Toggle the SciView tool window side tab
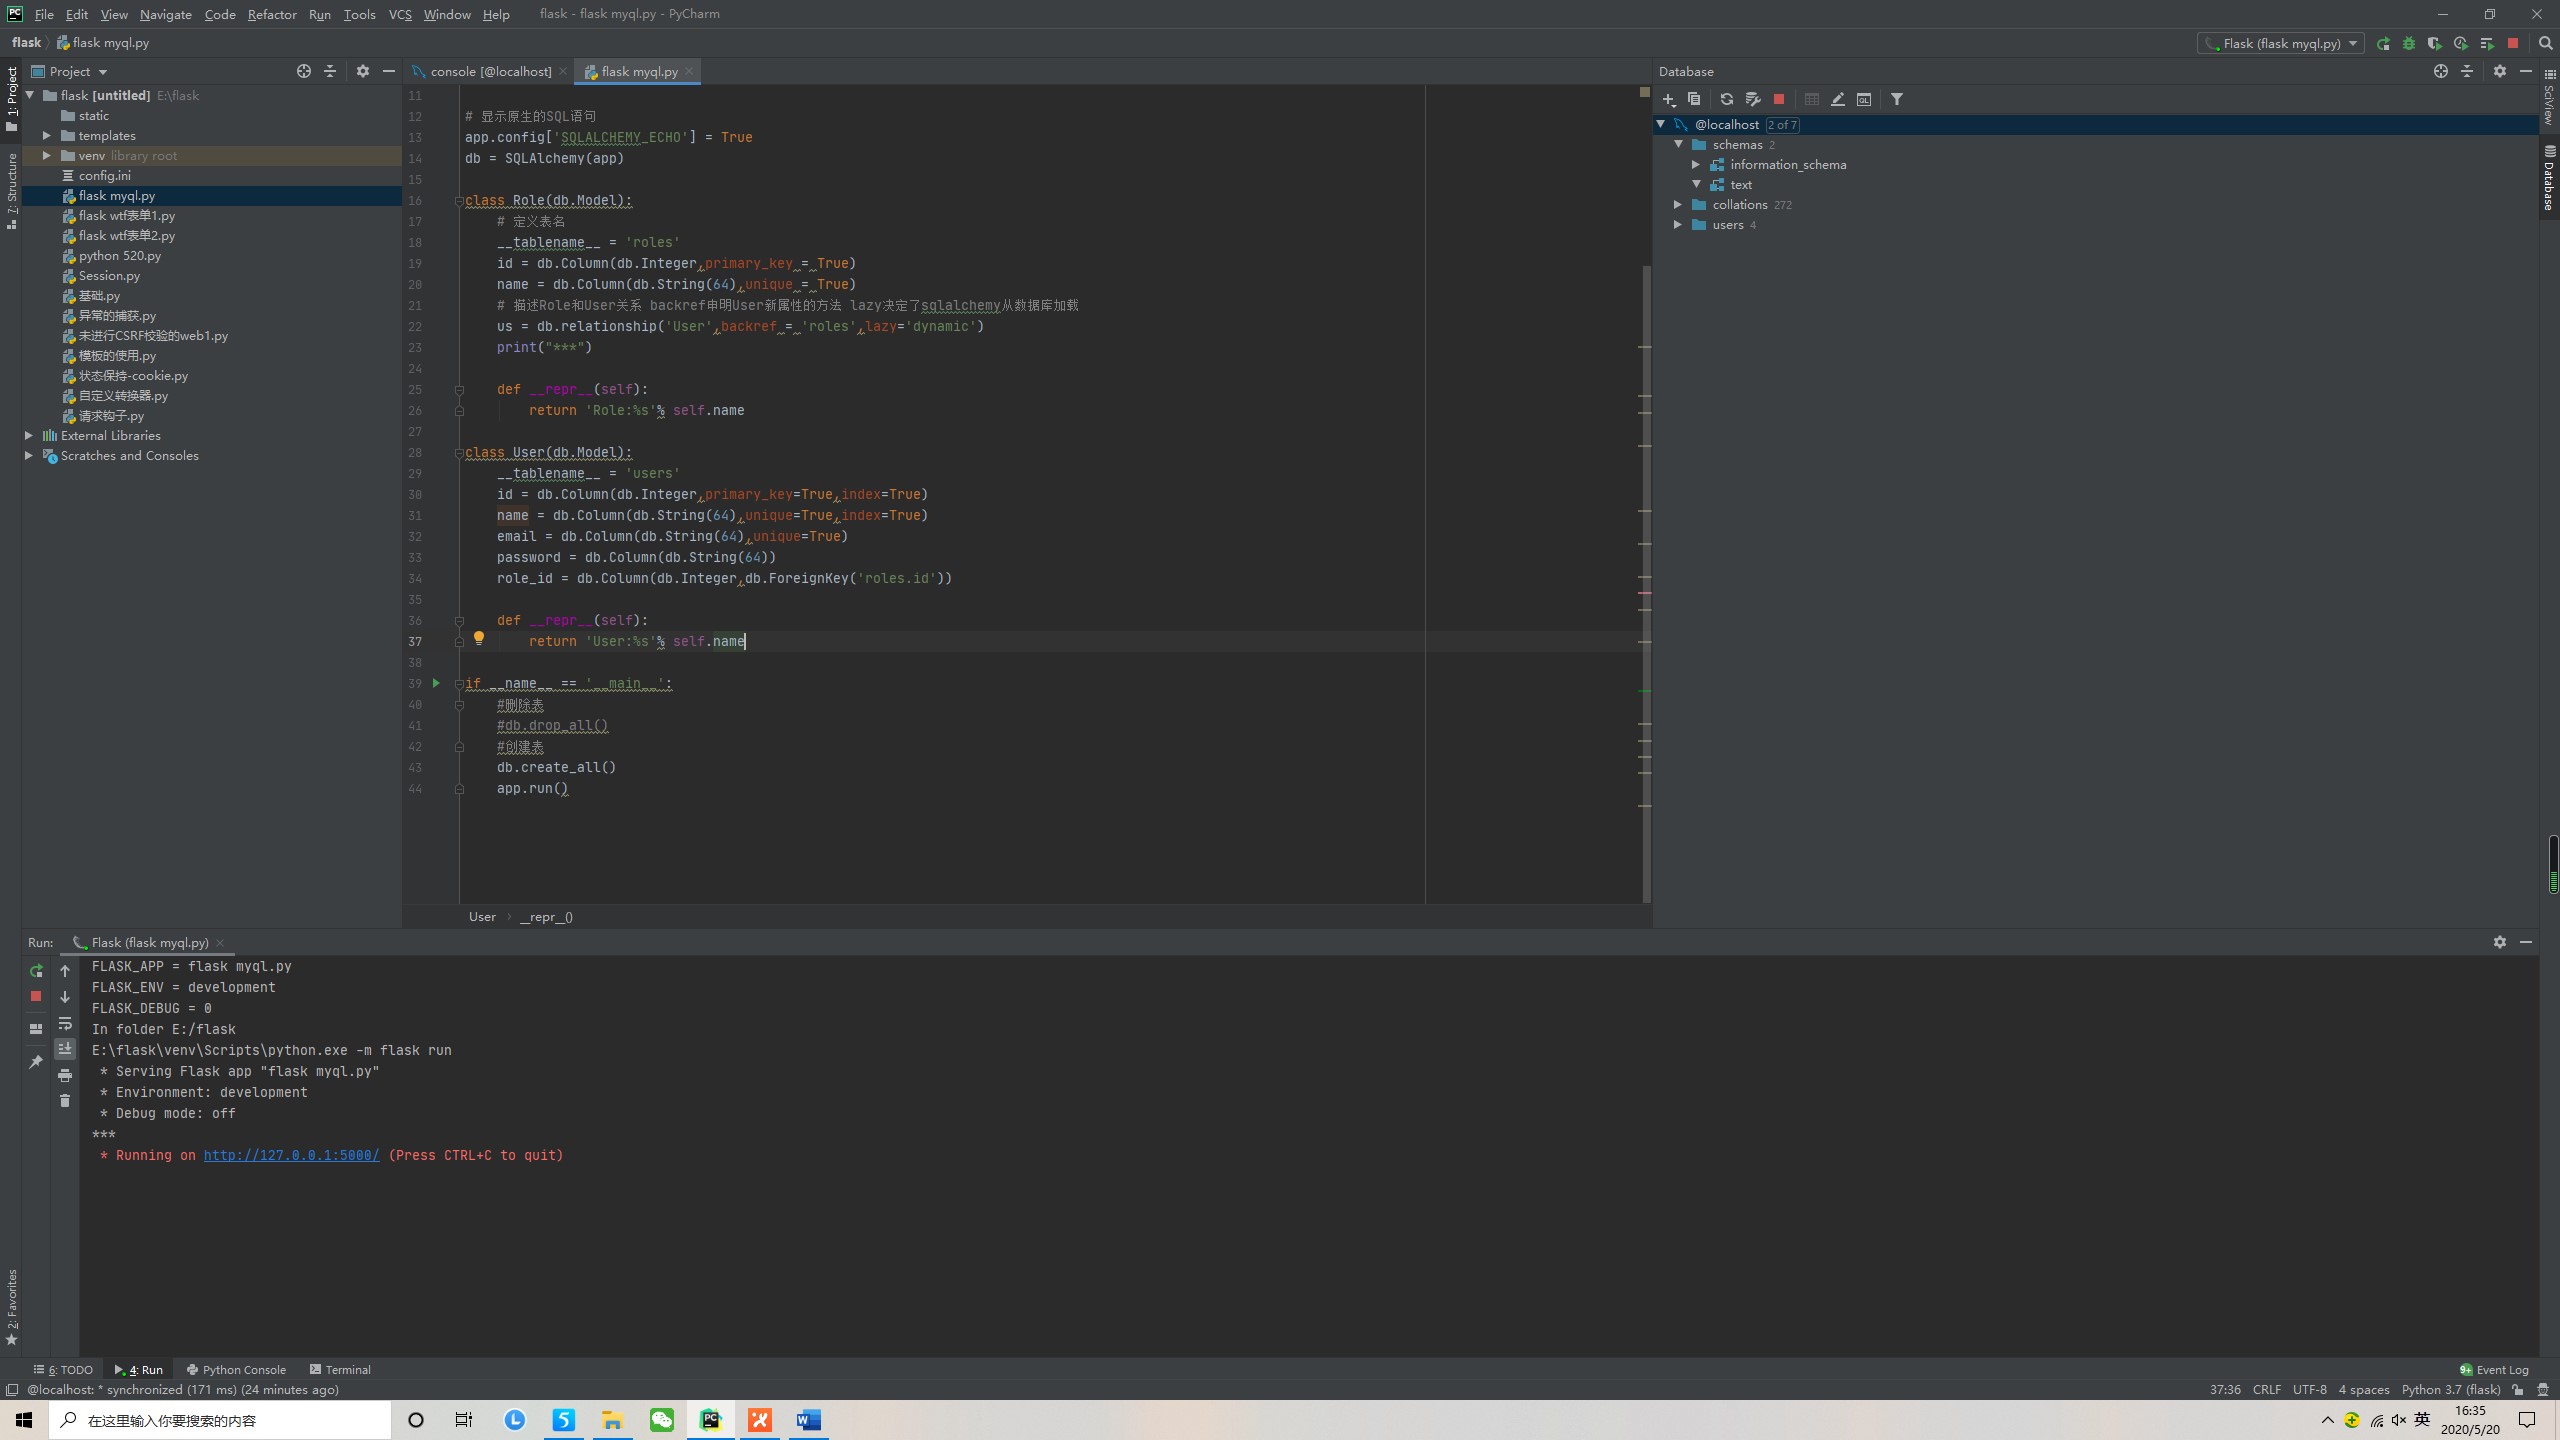Viewport: 2560px width, 1440px height. (2549, 97)
